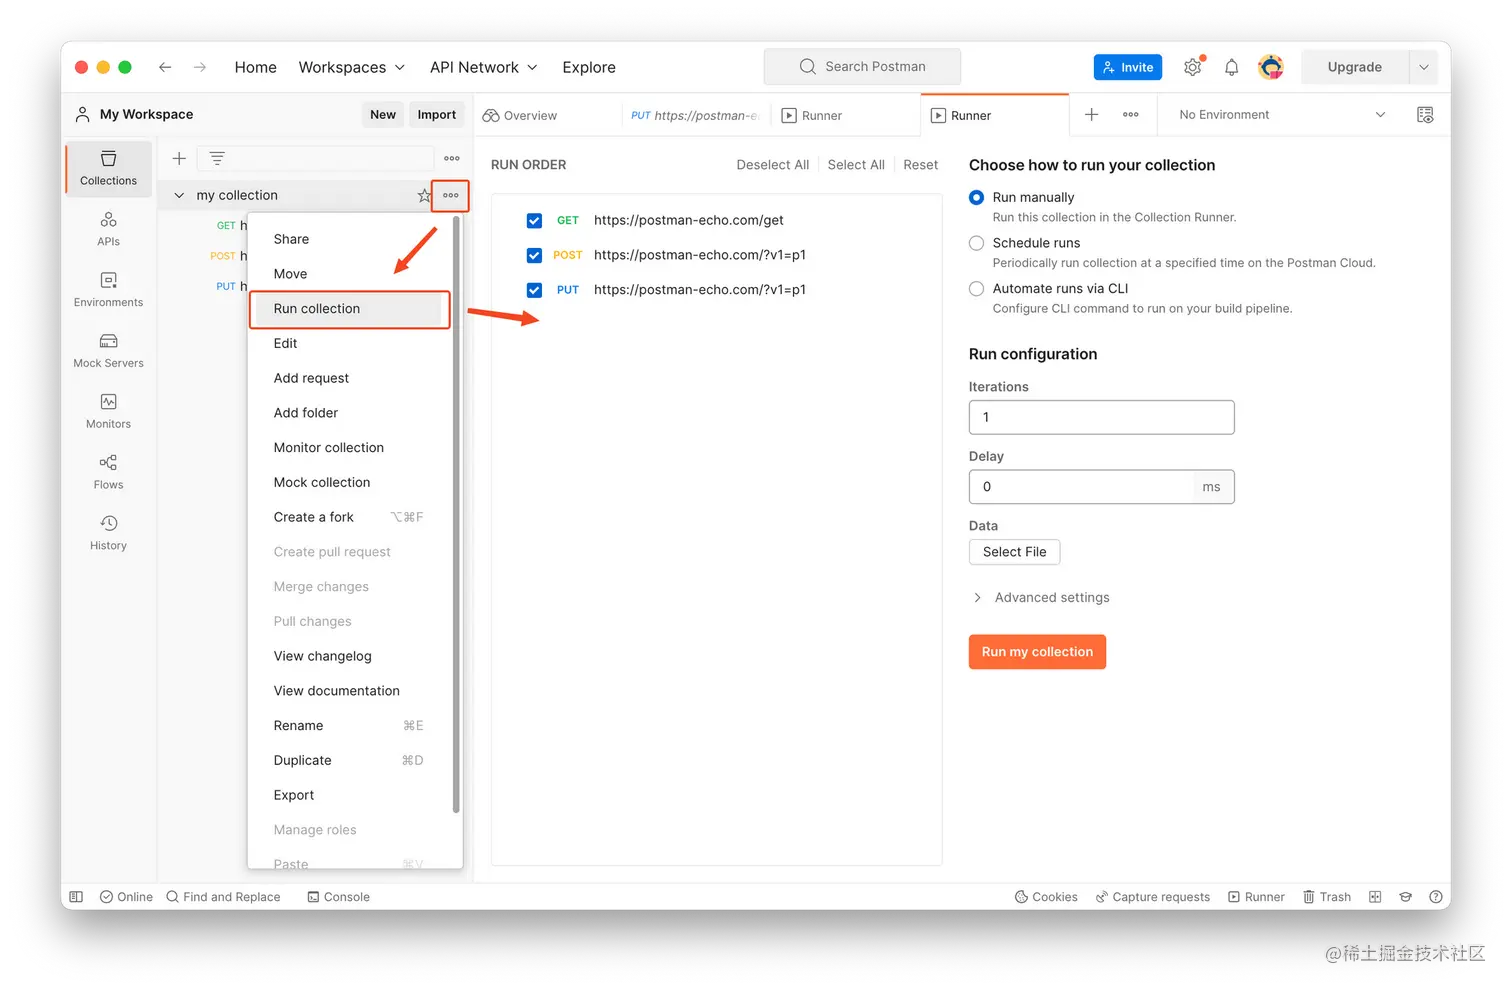Image resolution: width=1512 pixels, height=990 pixels.
Task: Open the Monitors sidebar section
Action: click(108, 412)
